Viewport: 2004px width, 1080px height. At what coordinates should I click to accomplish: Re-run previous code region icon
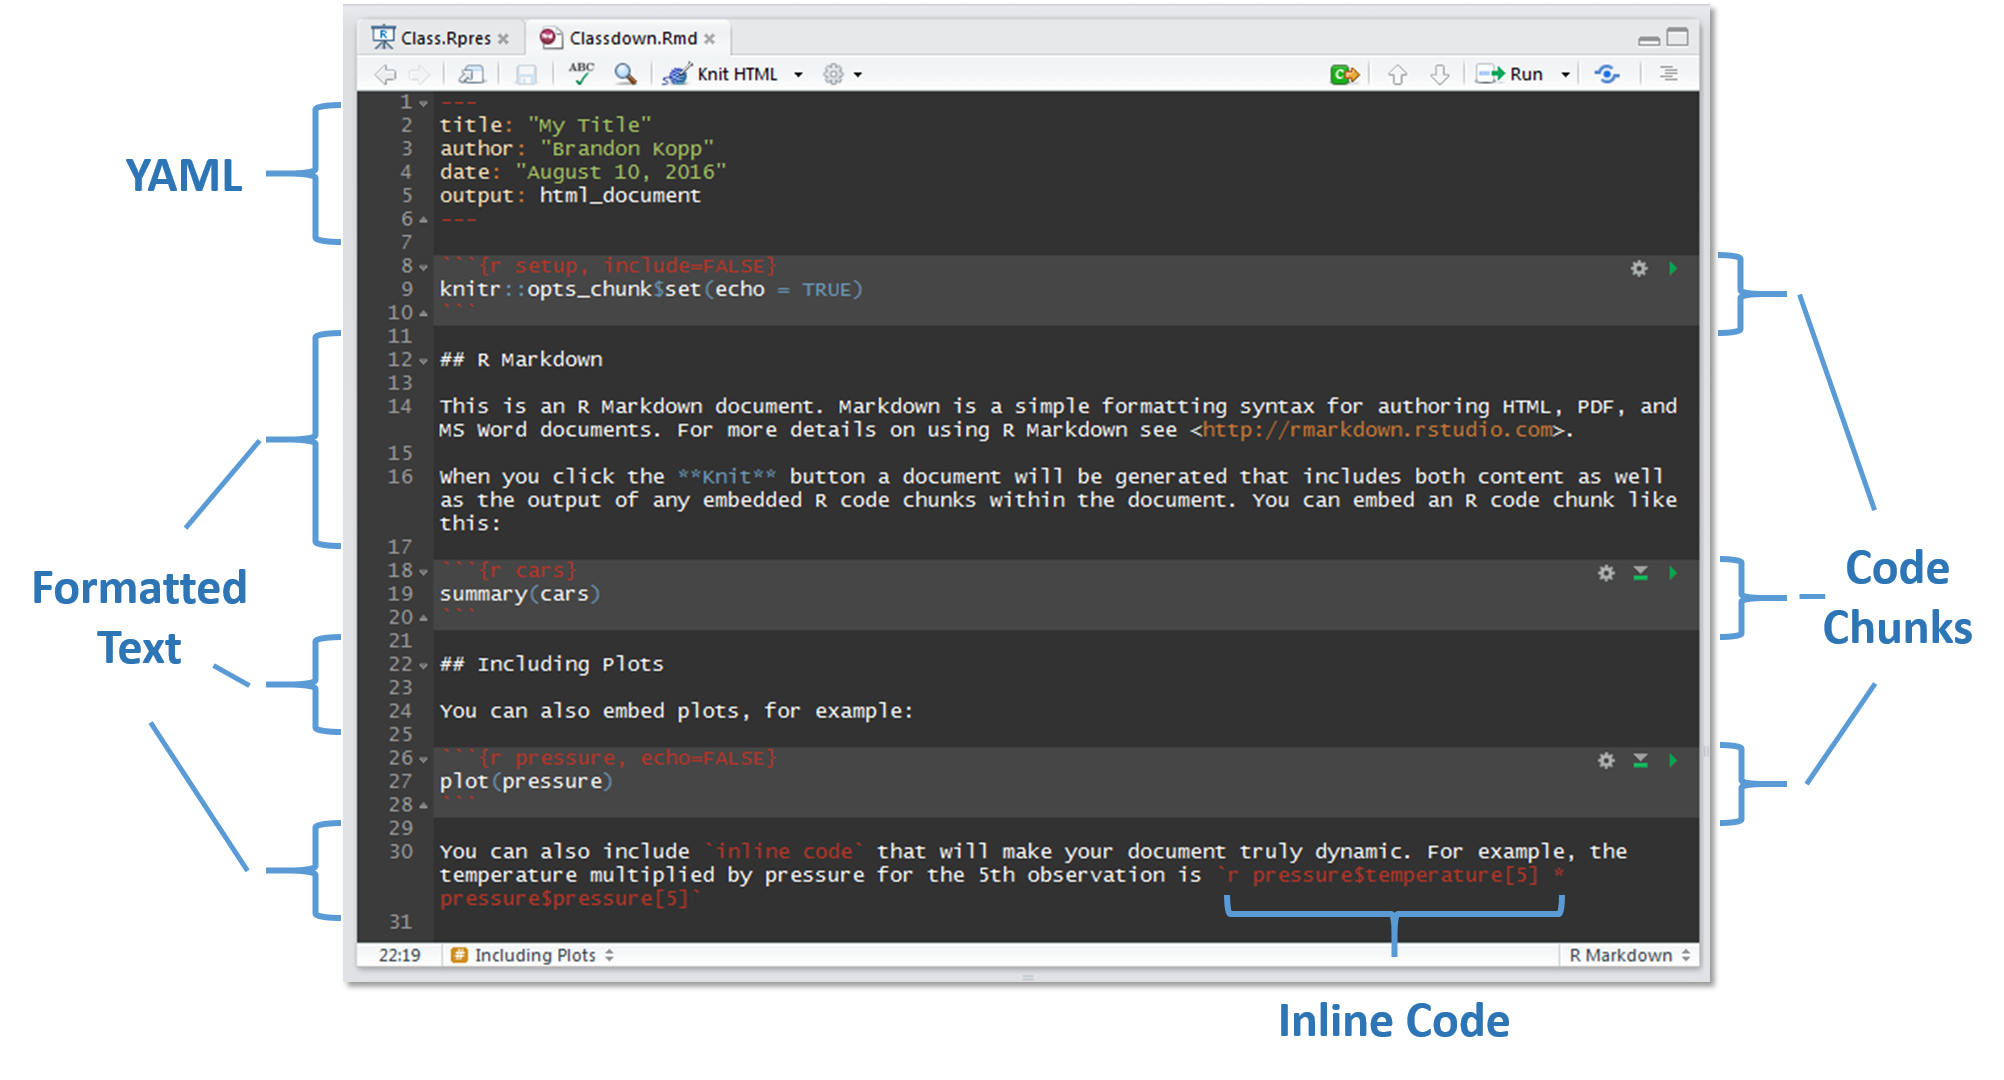(x=1607, y=74)
